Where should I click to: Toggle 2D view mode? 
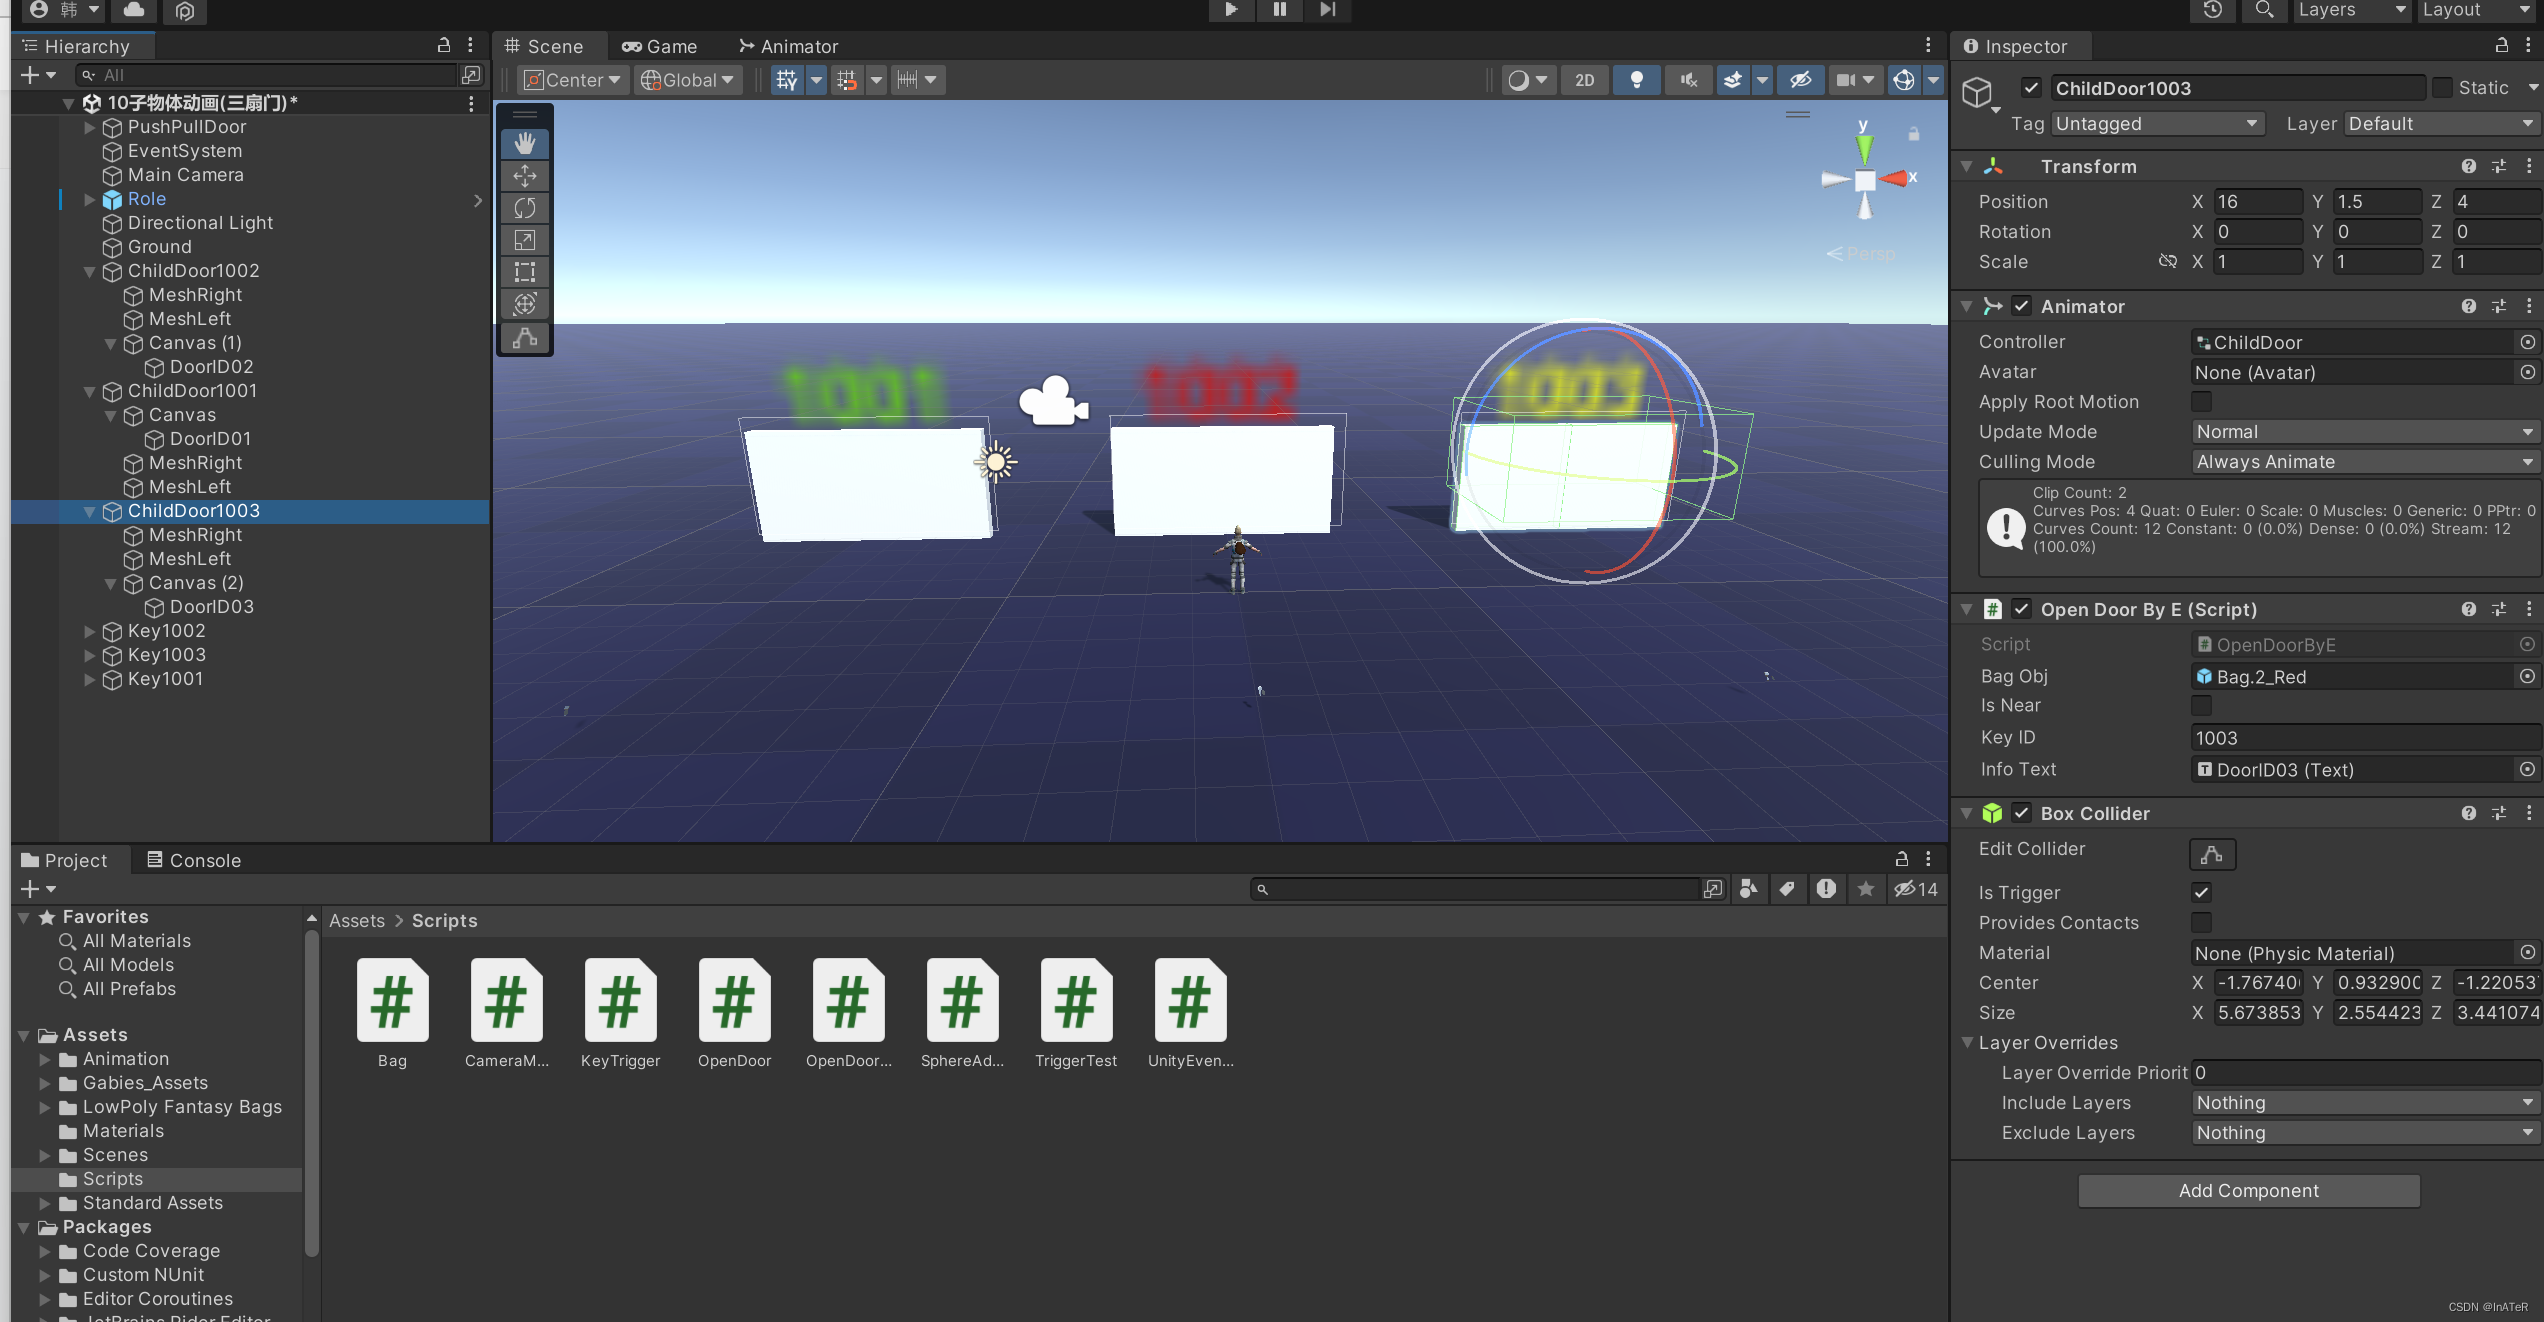tap(1584, 80)
